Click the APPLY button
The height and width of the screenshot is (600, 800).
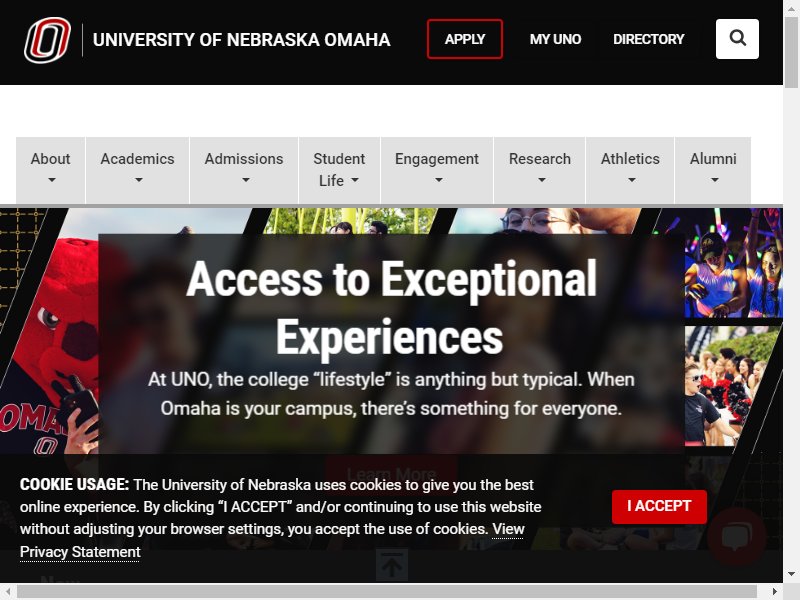[465, 39]
